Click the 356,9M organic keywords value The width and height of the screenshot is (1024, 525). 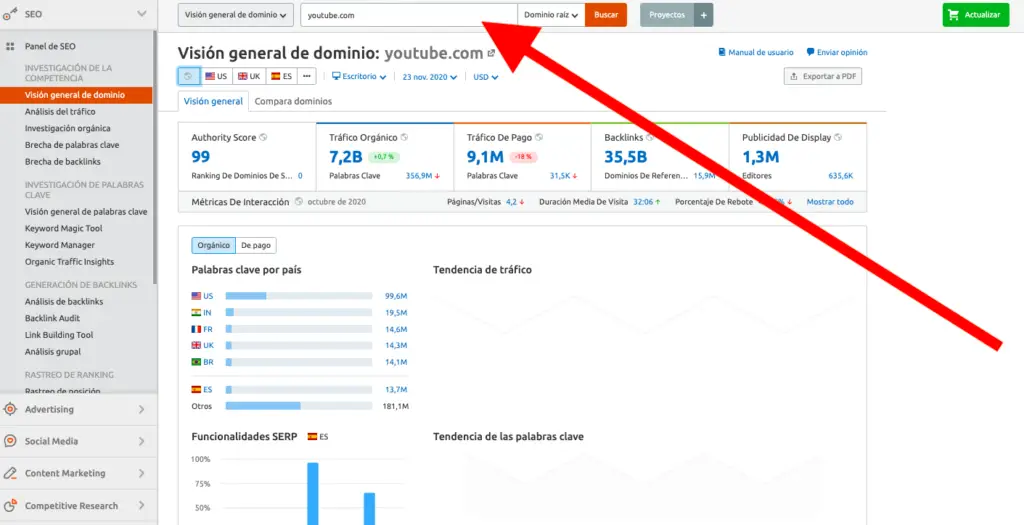[x=419, y=176]
